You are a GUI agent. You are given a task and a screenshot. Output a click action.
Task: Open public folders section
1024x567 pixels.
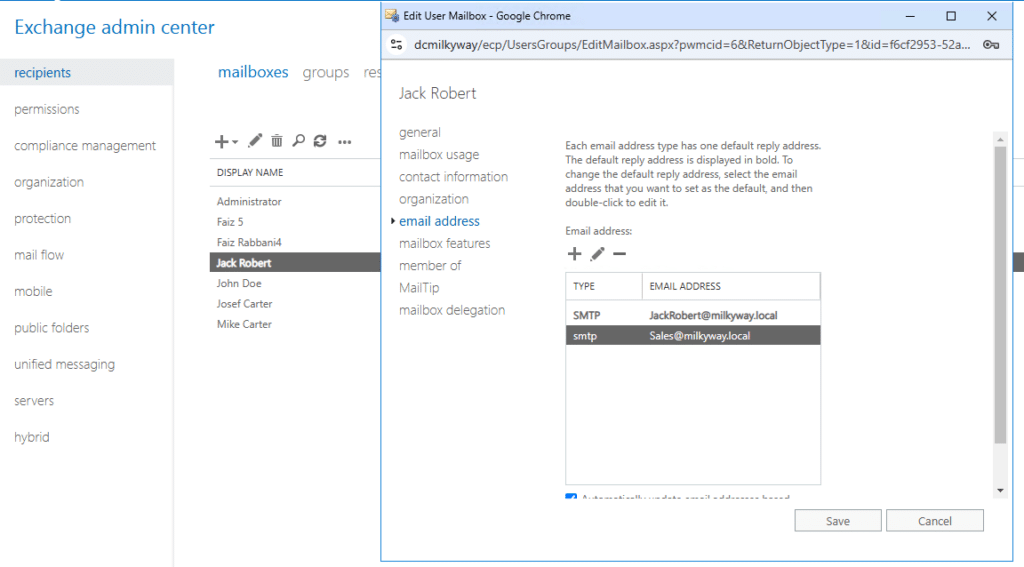point(52,328)
